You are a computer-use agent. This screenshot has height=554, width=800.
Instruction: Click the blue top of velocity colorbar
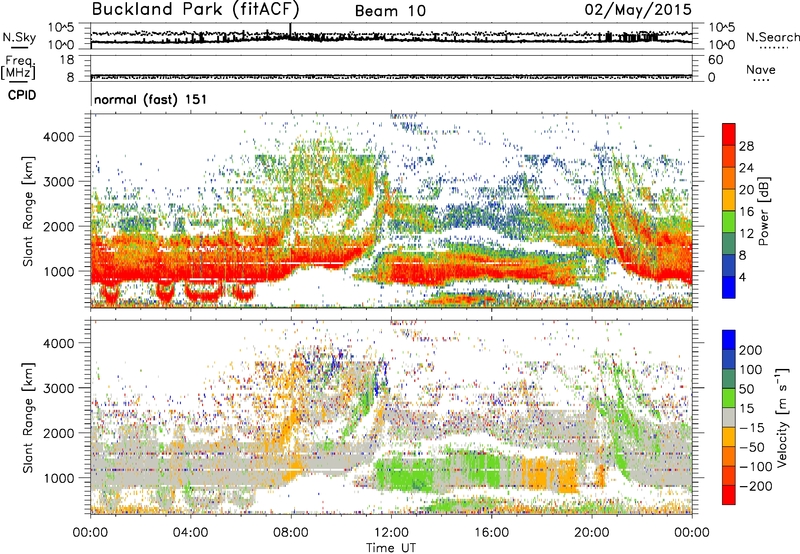(x=729, y=340)
